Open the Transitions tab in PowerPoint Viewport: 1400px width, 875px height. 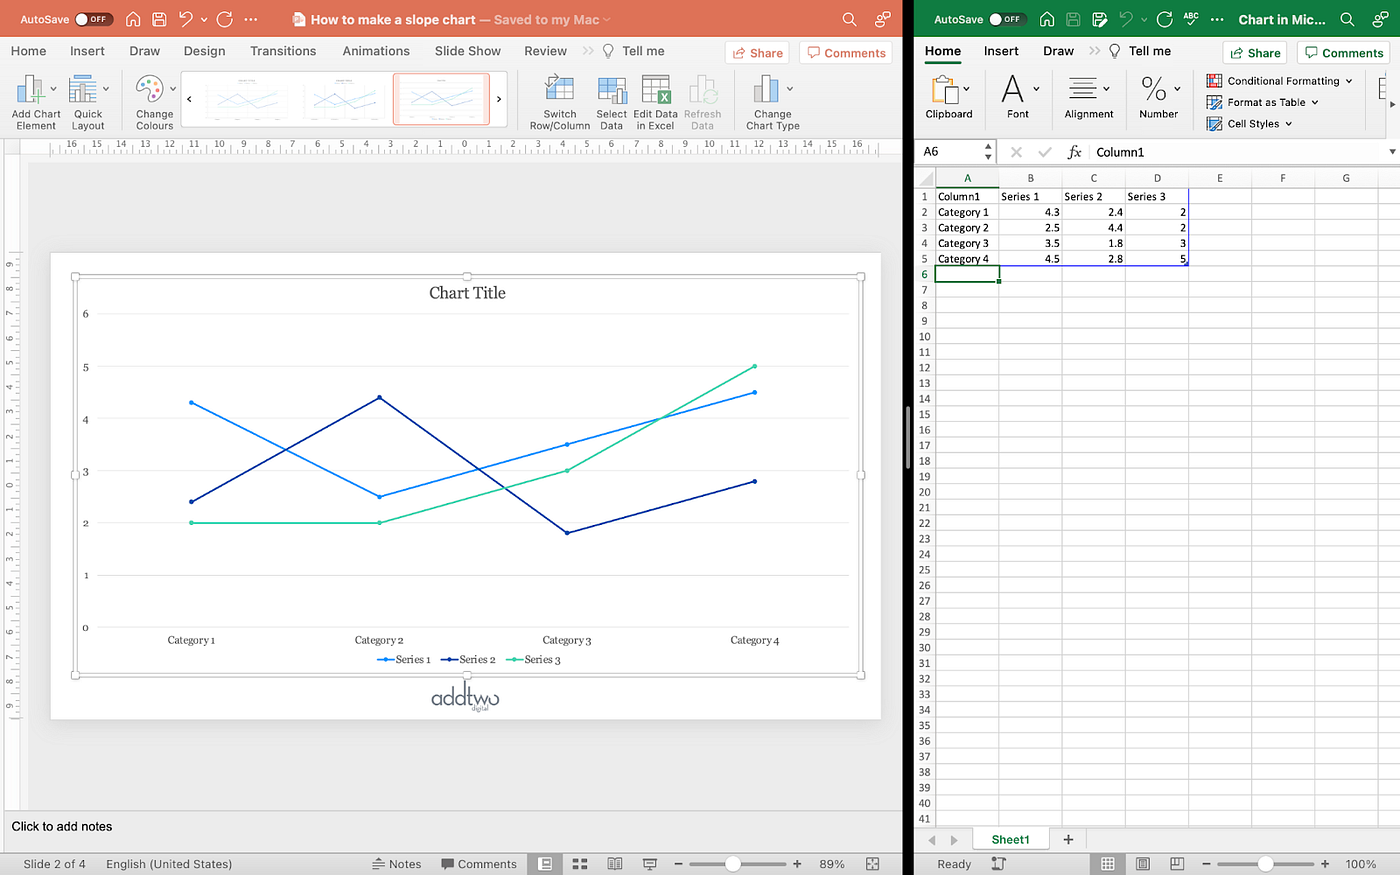(283, 51)
